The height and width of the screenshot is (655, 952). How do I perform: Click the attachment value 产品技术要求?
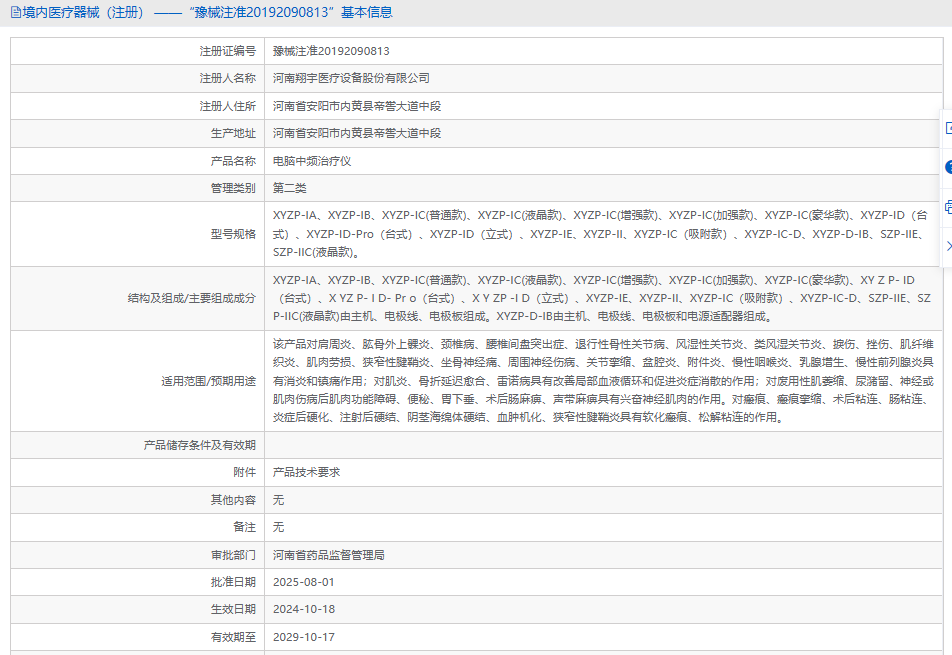point(306,472)
